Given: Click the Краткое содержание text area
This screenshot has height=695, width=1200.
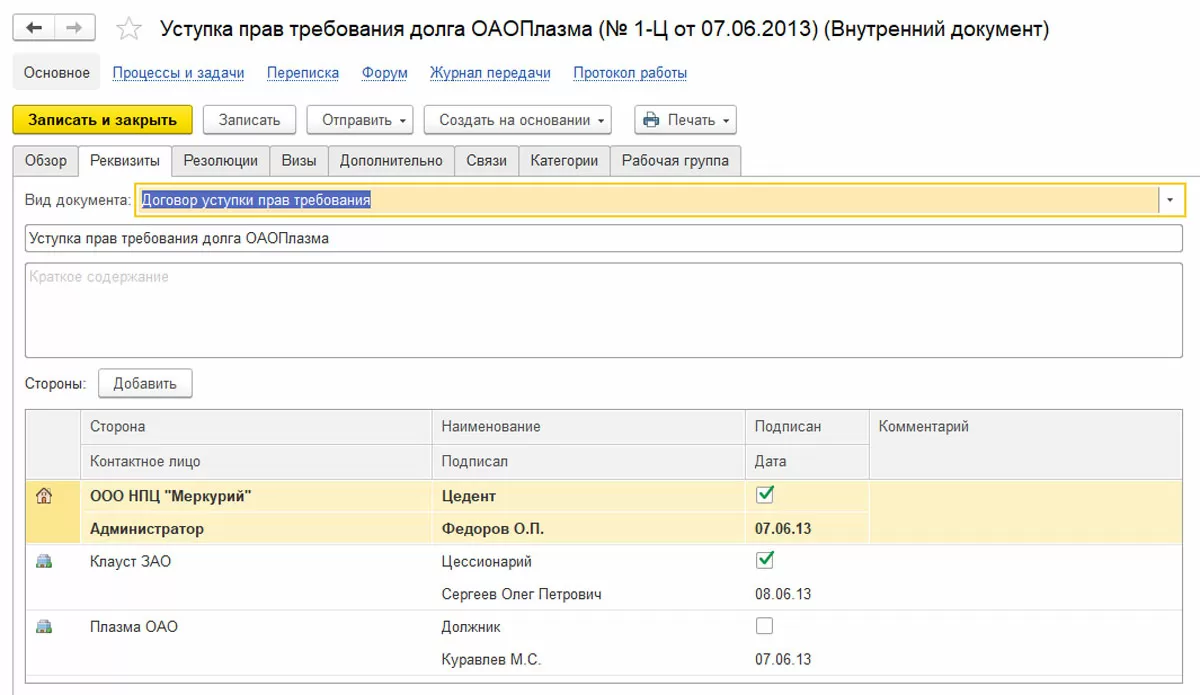Looking at the screenshot, I should (604, 310).
